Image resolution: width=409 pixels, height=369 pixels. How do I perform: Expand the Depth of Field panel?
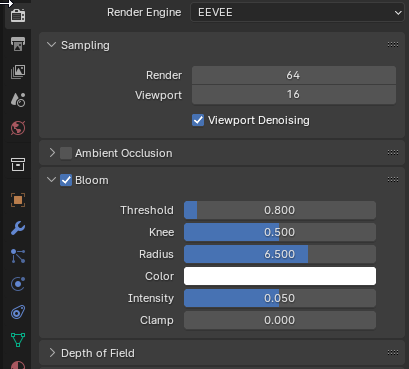(x=52, y=353)
